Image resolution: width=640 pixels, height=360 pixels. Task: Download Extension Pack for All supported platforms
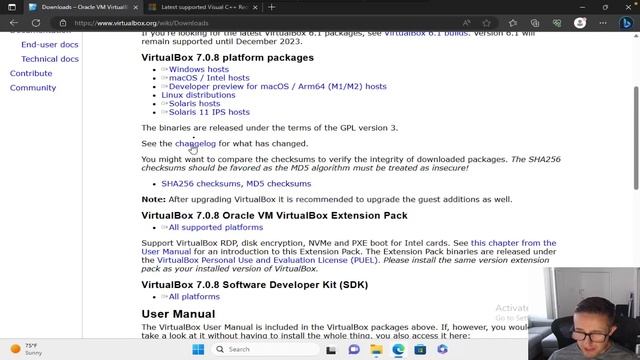click(216, 227)
